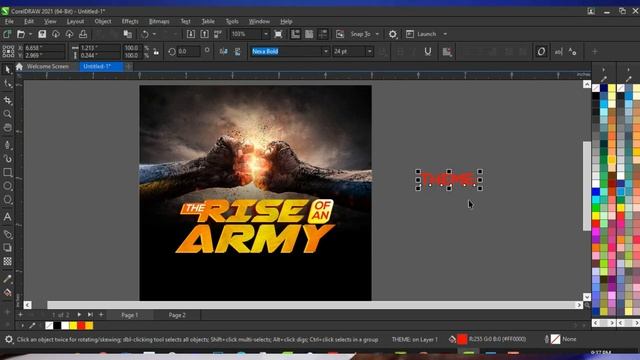
Task: Click the Launch button
Action: click(422, 34)
